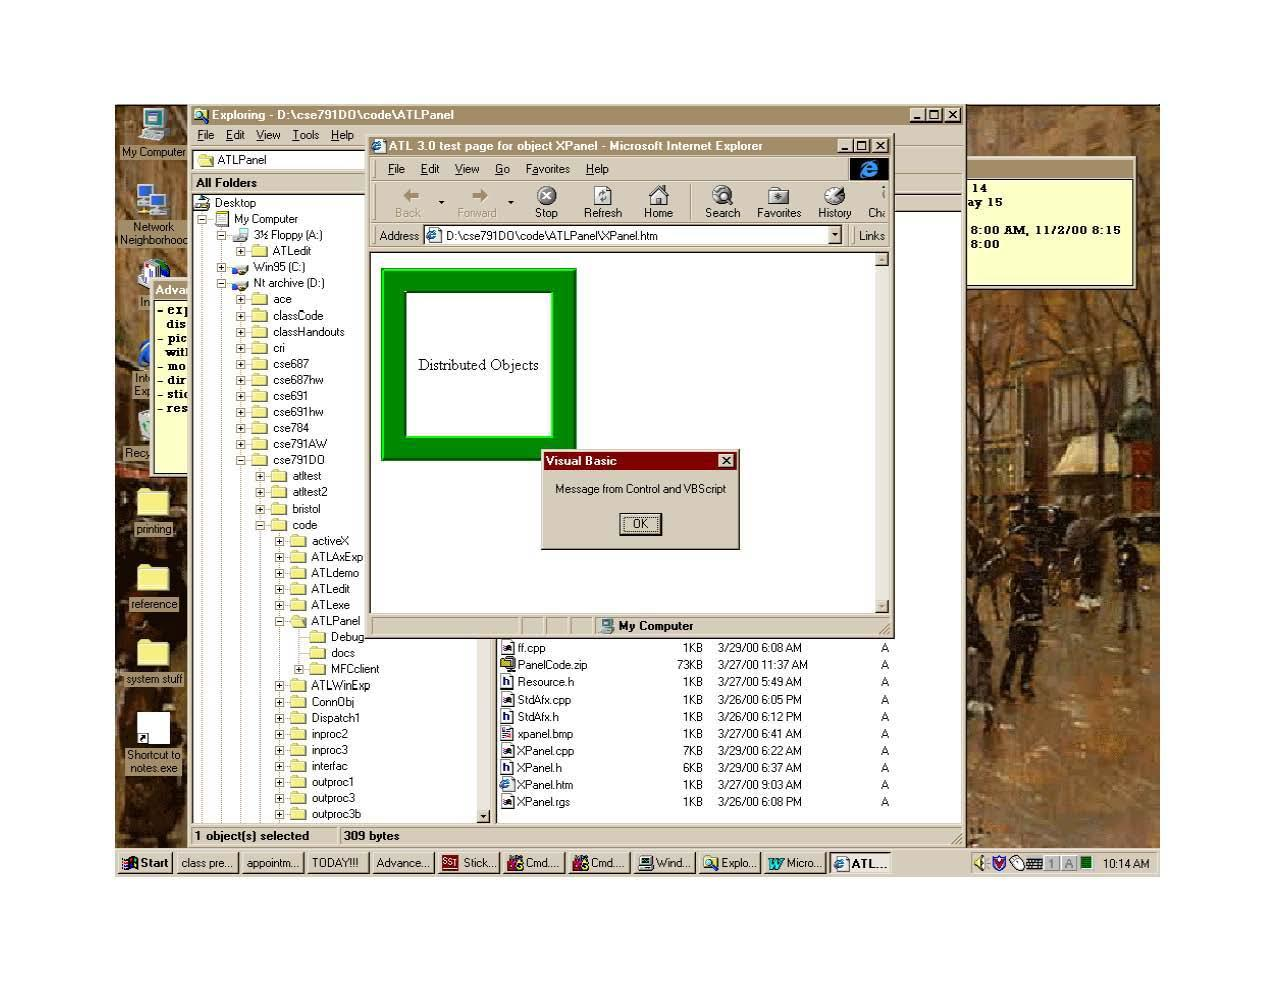Select the classHandouts folder in tree
The height and width of the screenshot is (987, 1276).
click(x=308, y=332)
